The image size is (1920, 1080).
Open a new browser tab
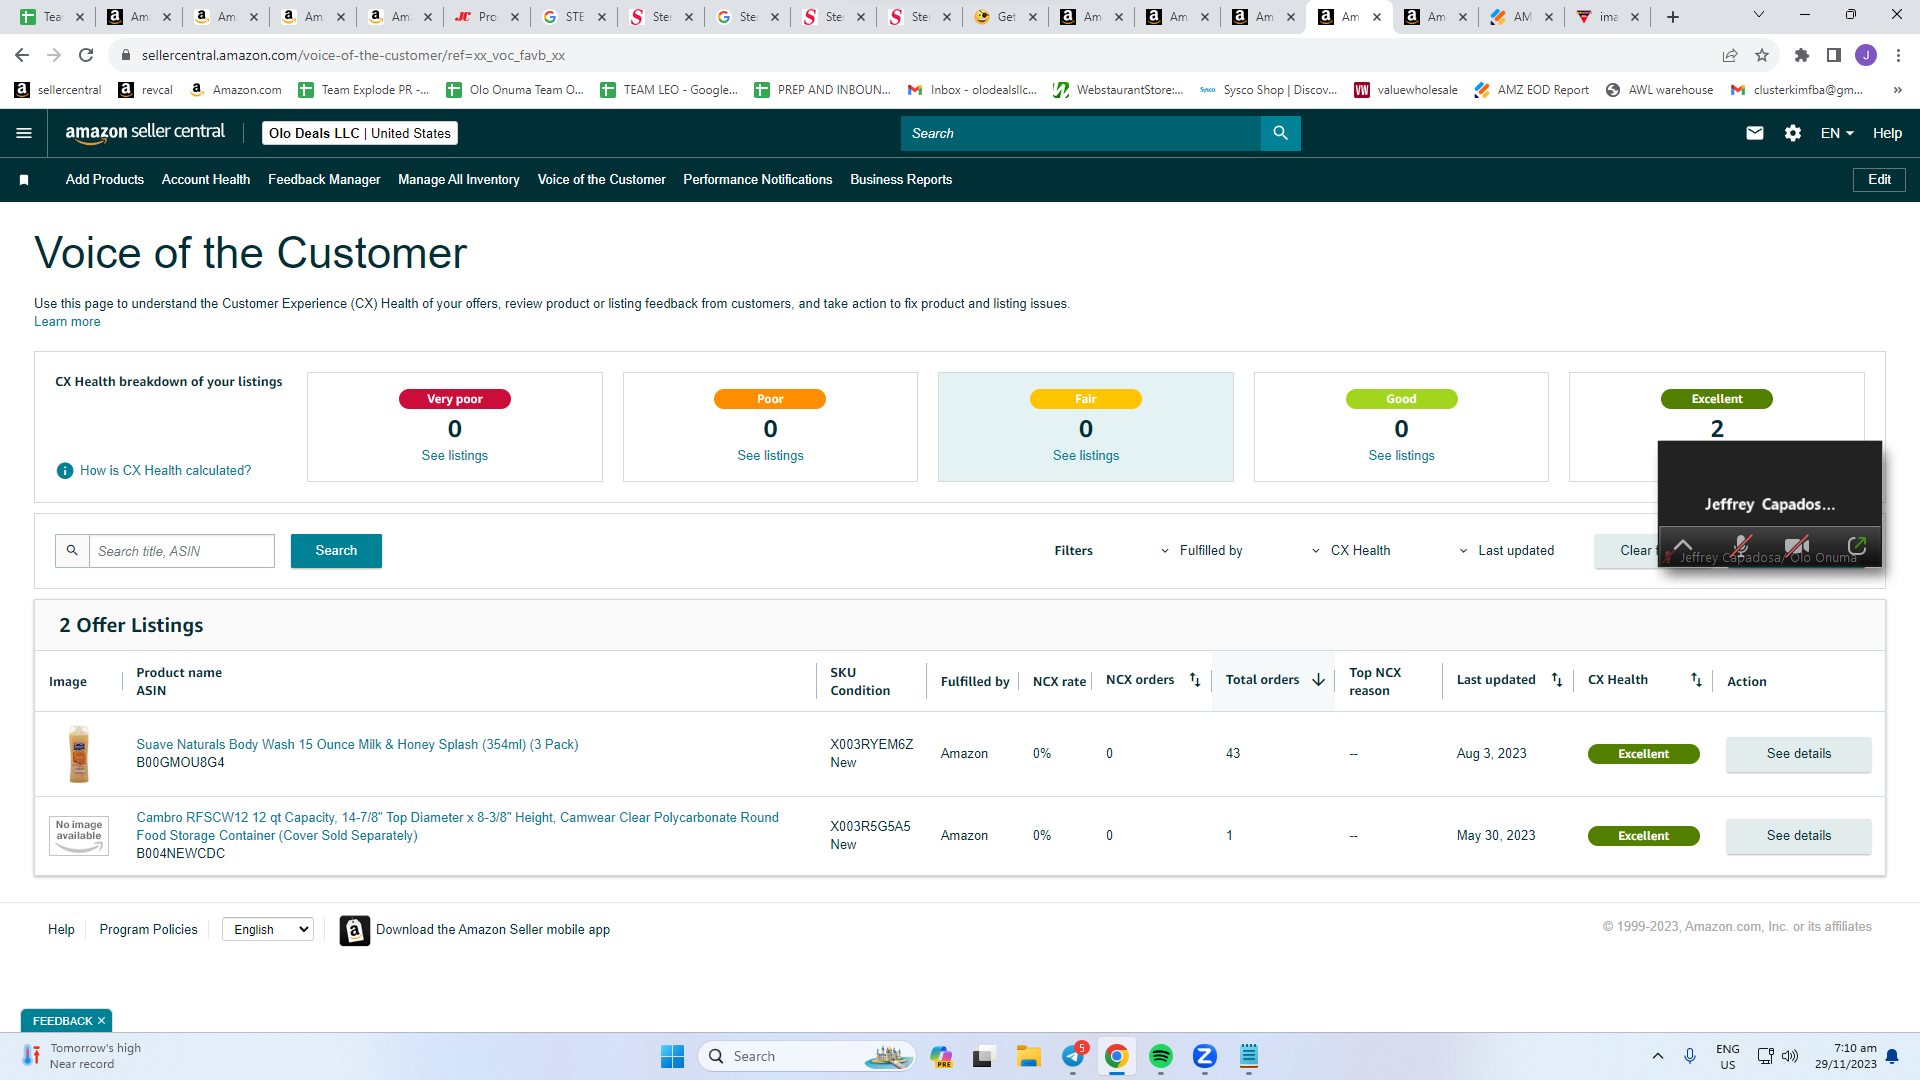(x=1673, y=17)
